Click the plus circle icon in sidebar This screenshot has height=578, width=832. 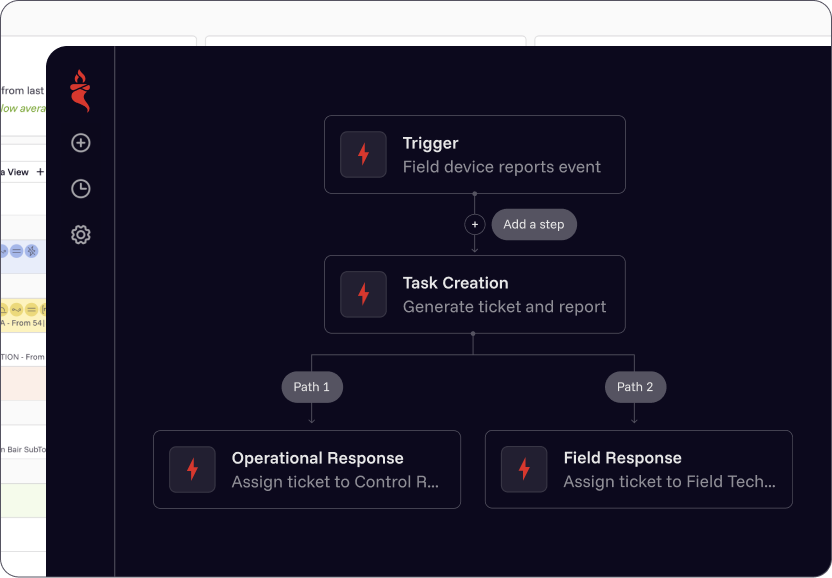(x=81, y=143)
